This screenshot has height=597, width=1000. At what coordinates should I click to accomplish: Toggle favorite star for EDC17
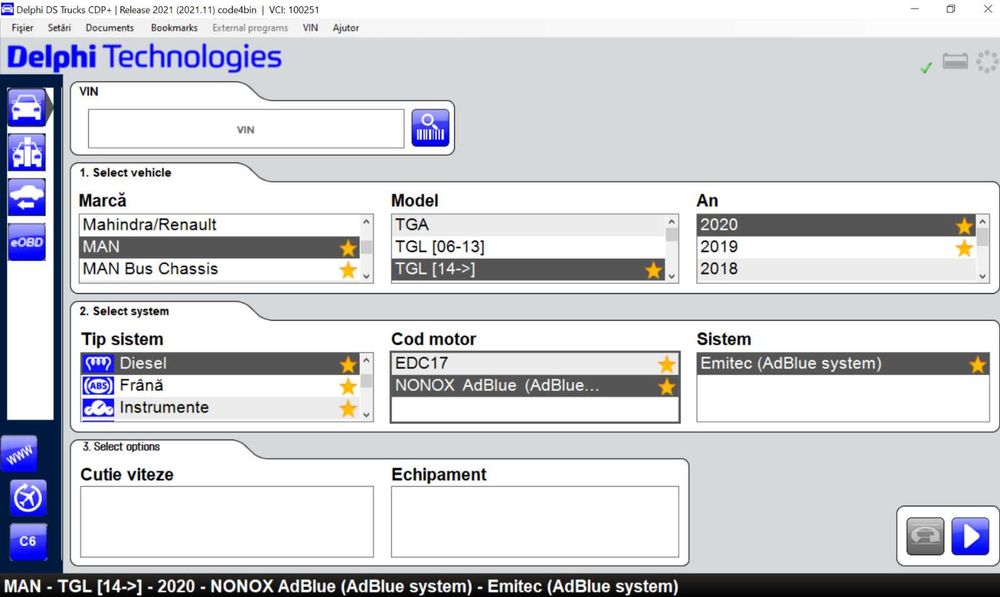coord(666,364)
